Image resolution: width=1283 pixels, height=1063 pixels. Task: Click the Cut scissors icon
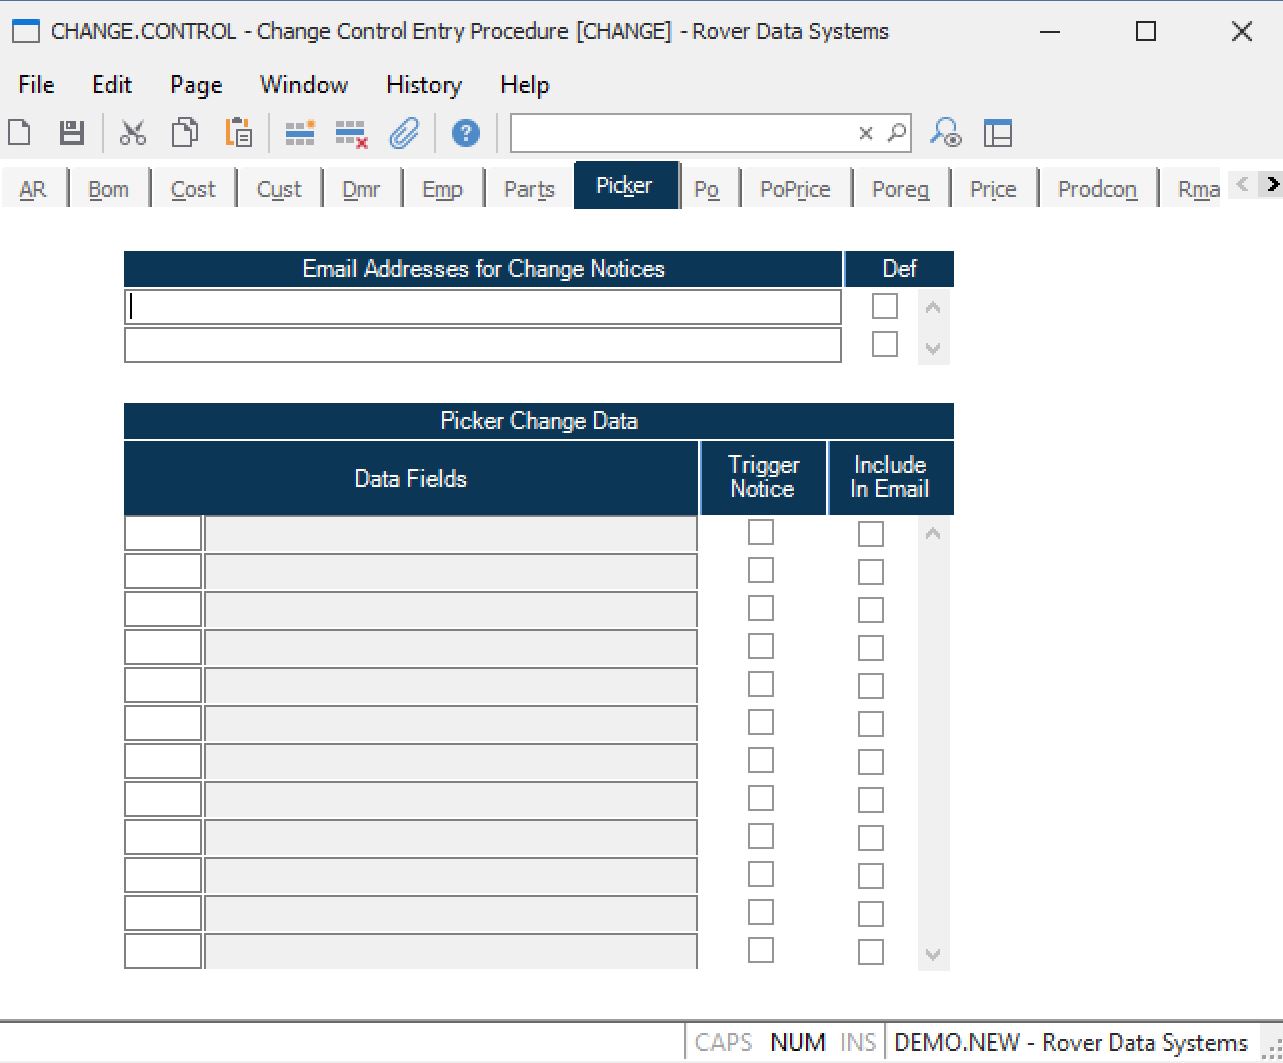(133, 133)
